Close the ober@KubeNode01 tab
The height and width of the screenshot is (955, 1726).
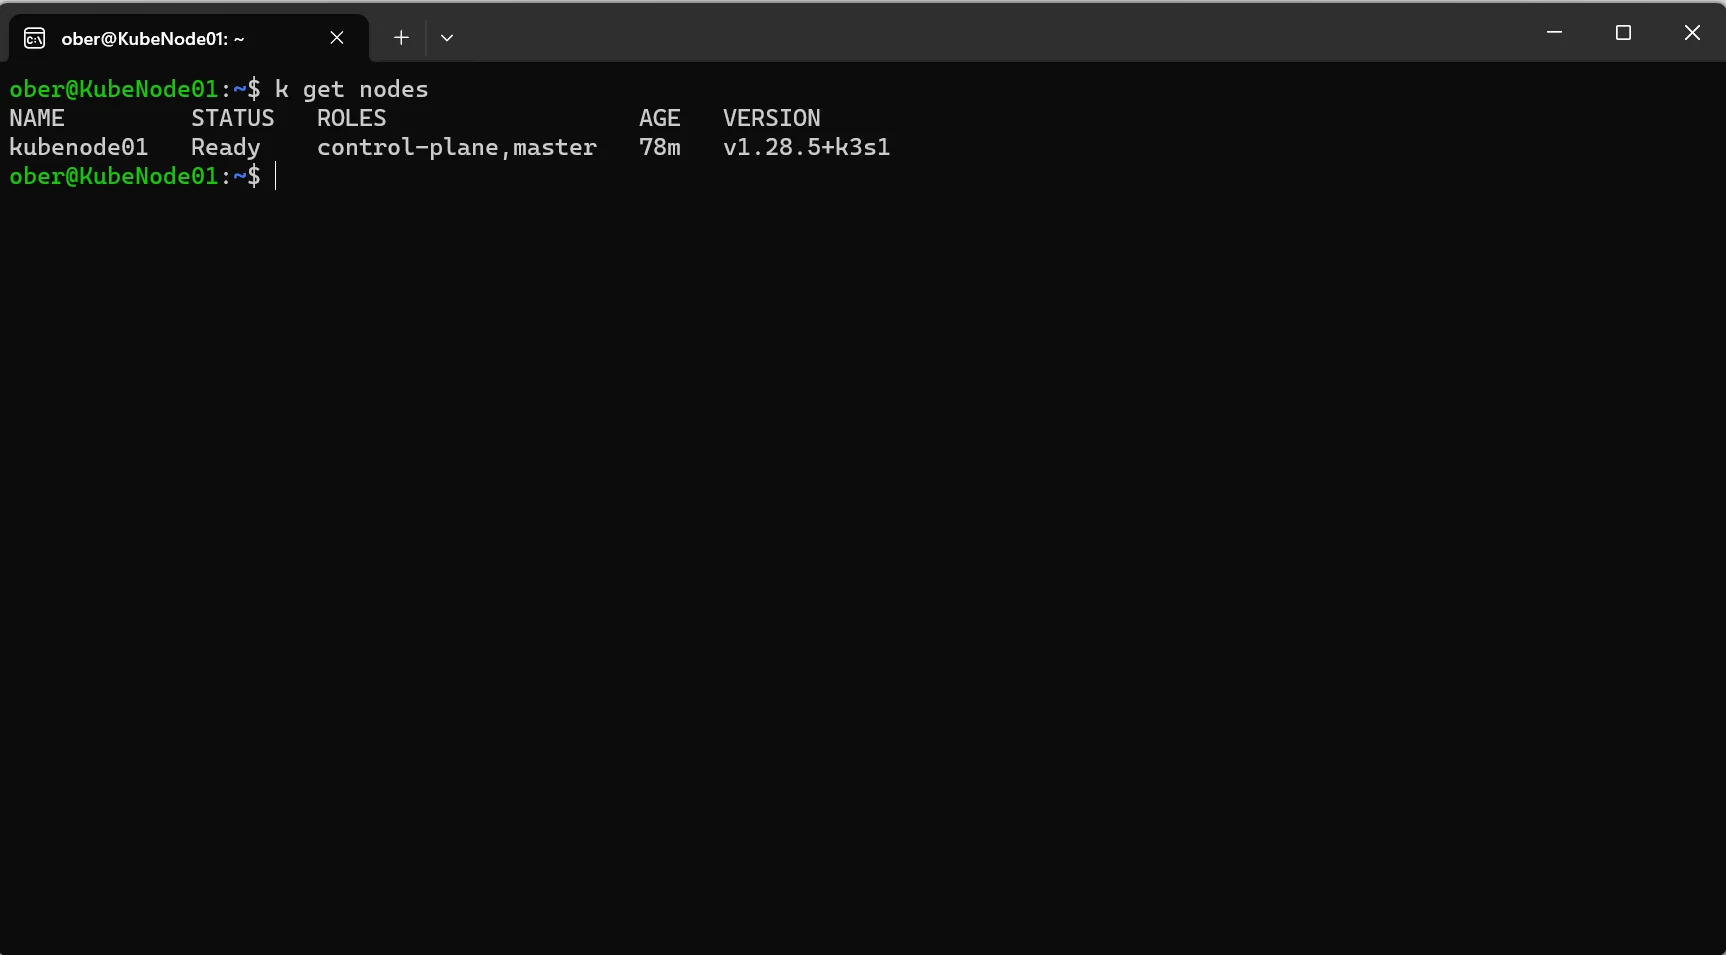pos(337,38)
